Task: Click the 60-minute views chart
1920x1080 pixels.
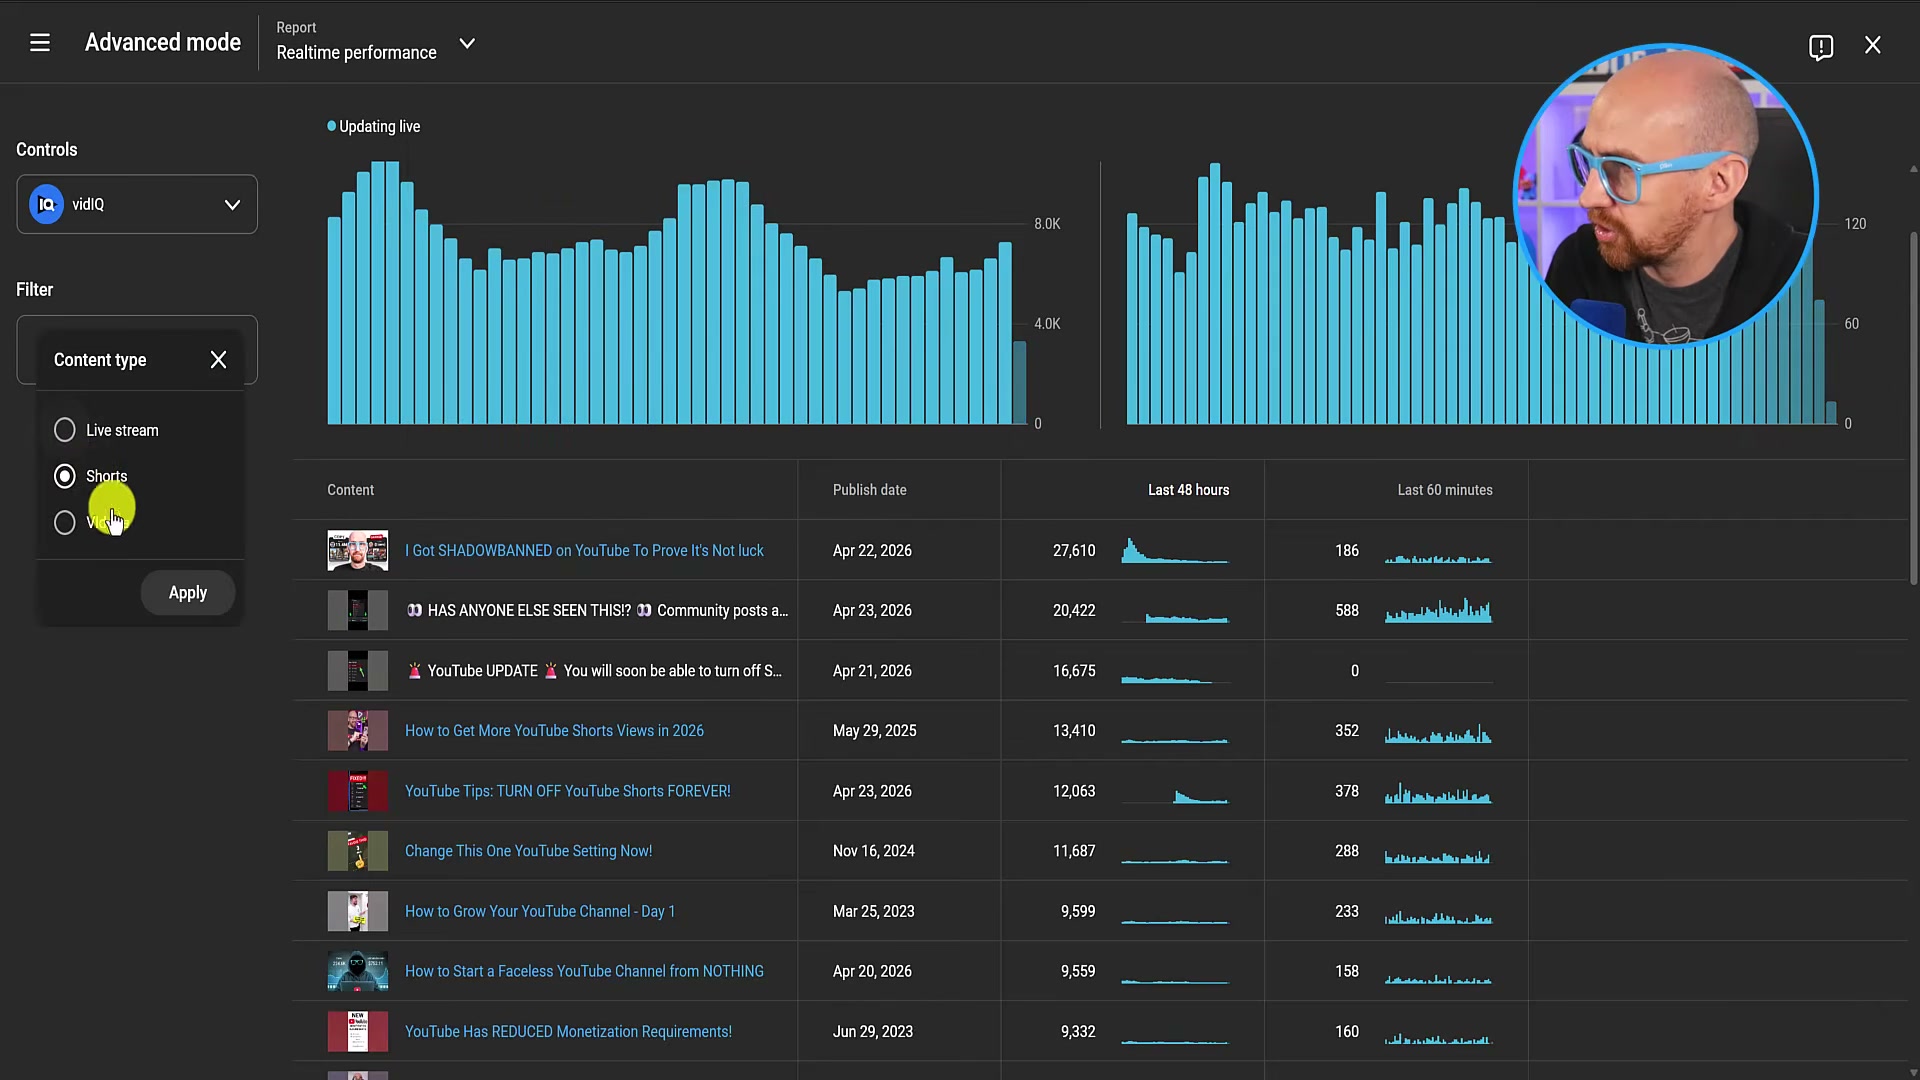Action: (1482, 293)
